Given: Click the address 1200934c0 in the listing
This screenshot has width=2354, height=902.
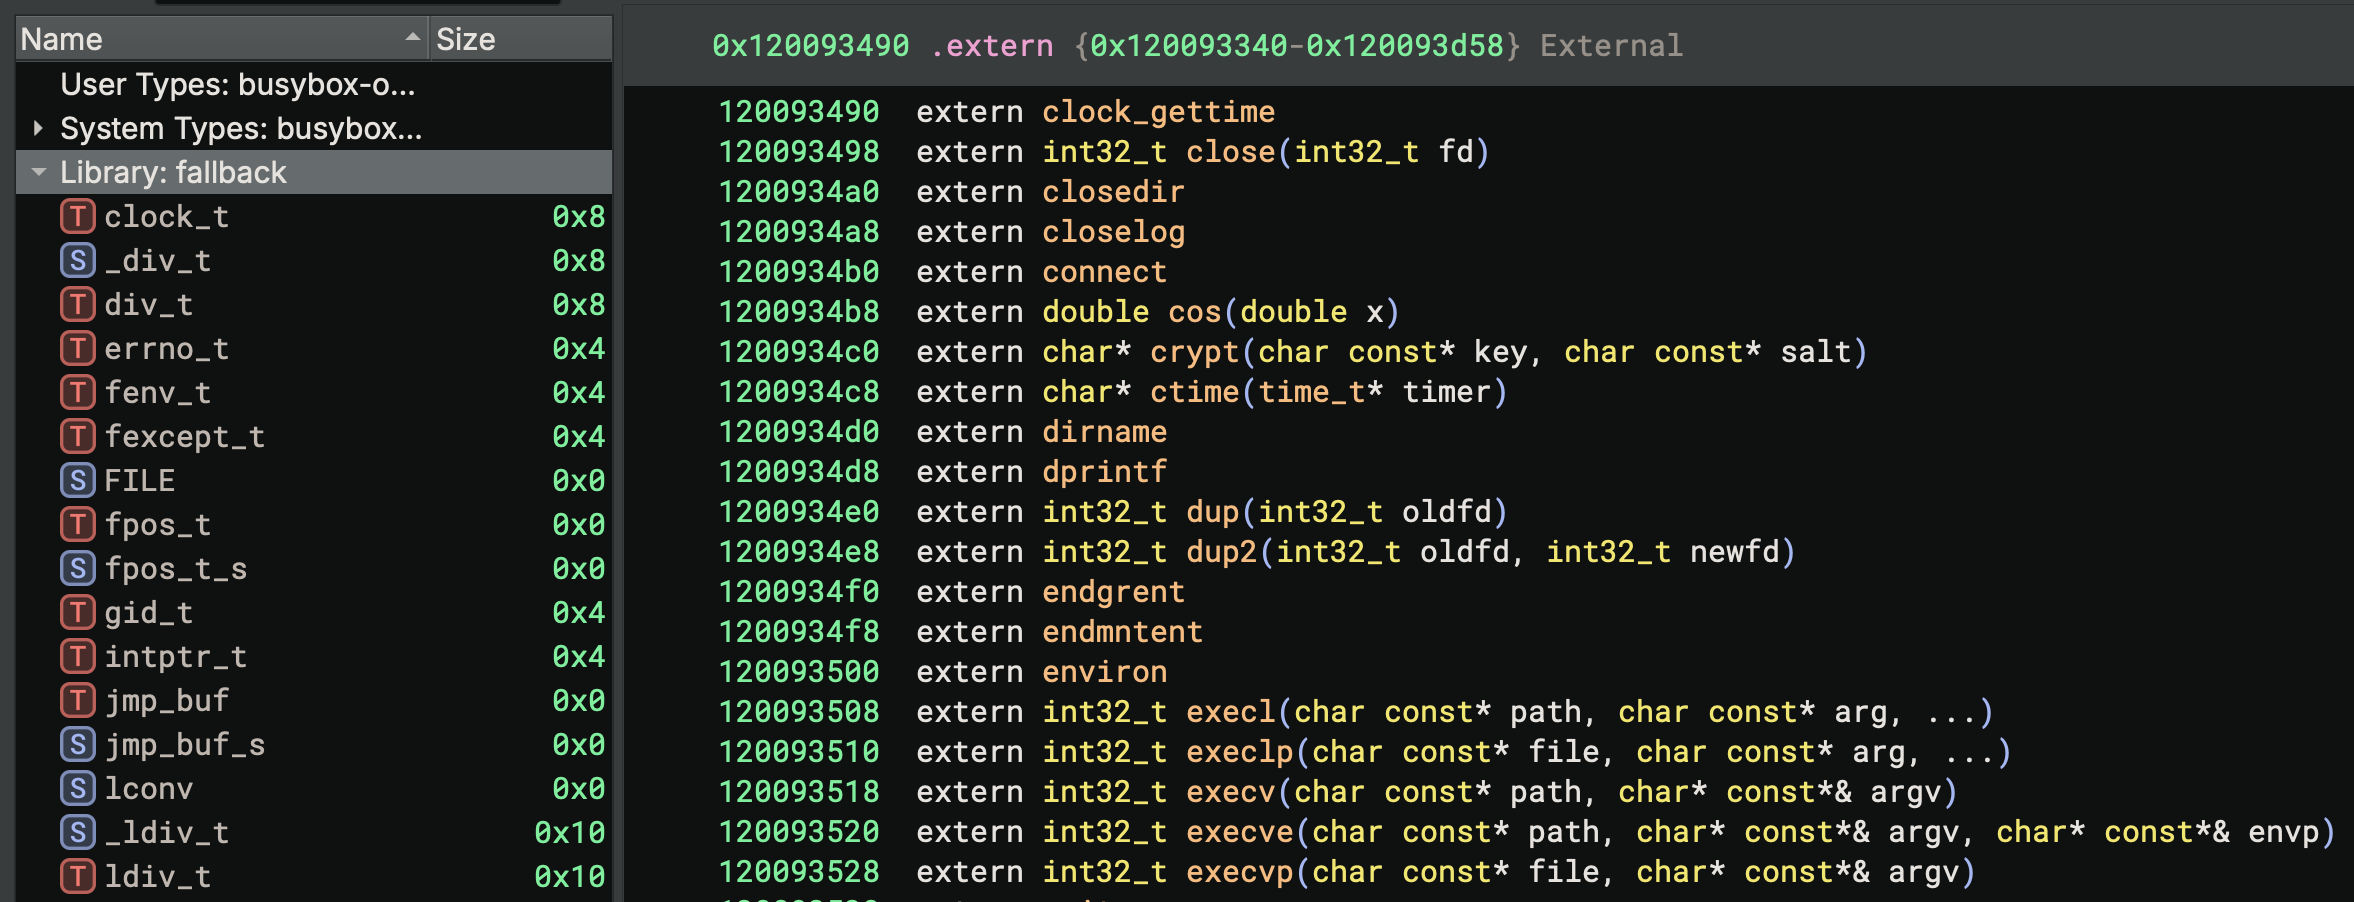Looking at the screenshot, I should pos(798,352).
